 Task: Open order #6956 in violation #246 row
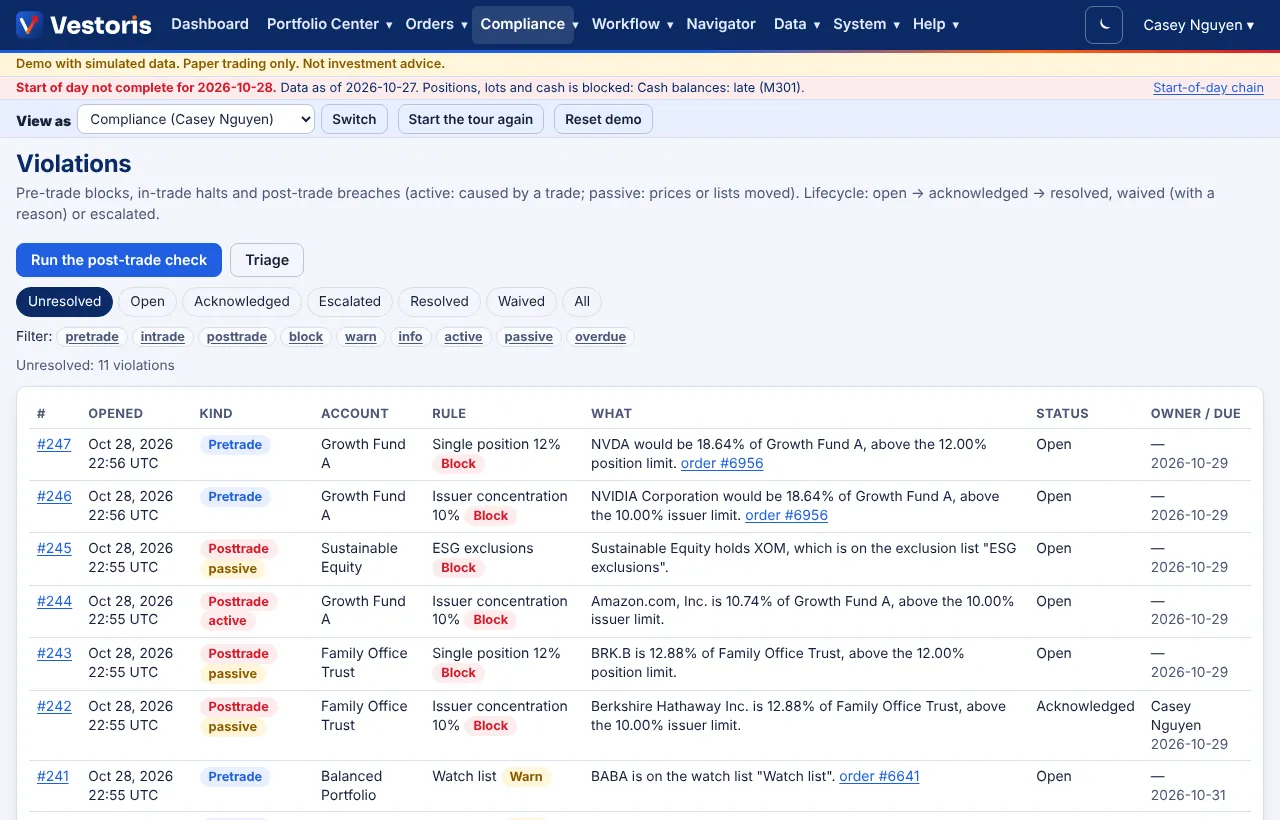tap(787, 515)
